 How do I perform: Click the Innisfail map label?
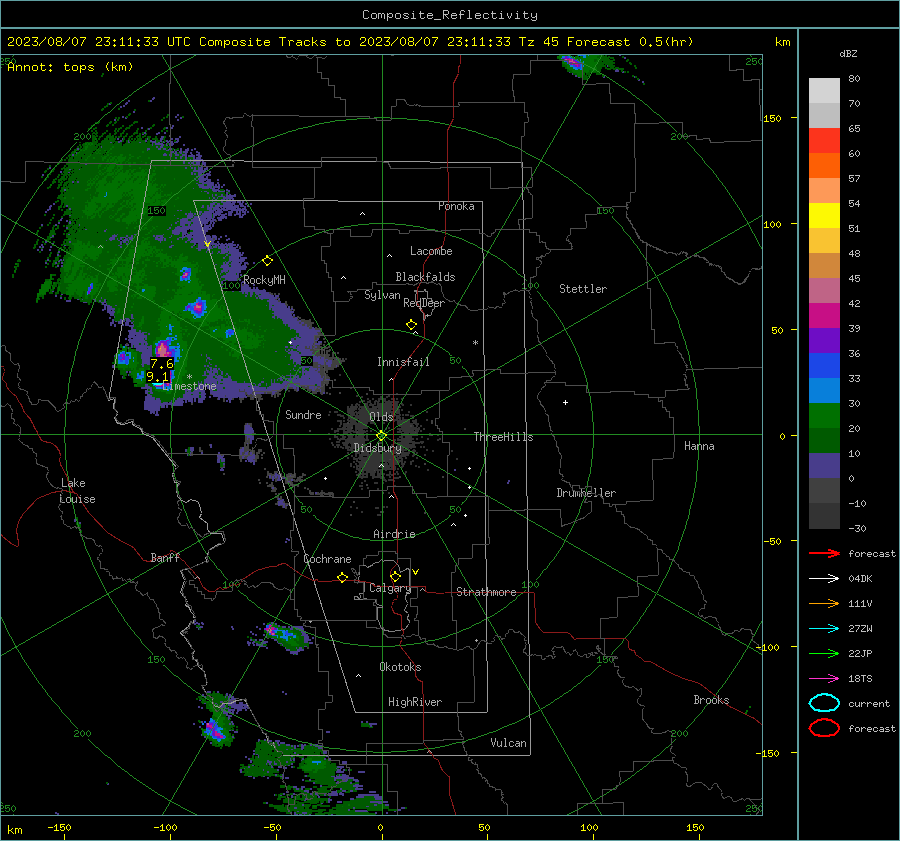403,362
